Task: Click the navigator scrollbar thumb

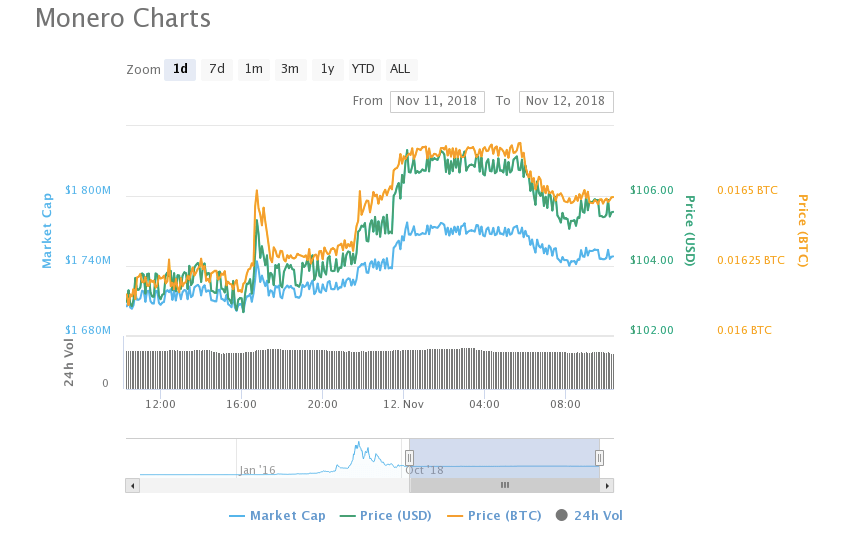Action: tap(505, 485)
